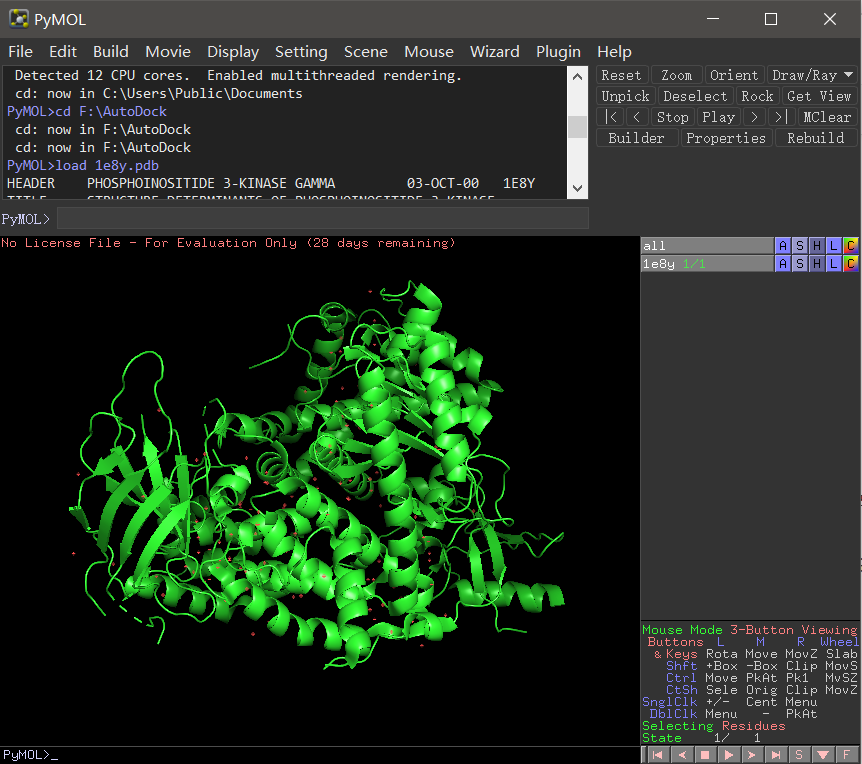The width and height of the screenshot is (862, 764).
Task: Click the Unpick button
Action: point(626,96)
